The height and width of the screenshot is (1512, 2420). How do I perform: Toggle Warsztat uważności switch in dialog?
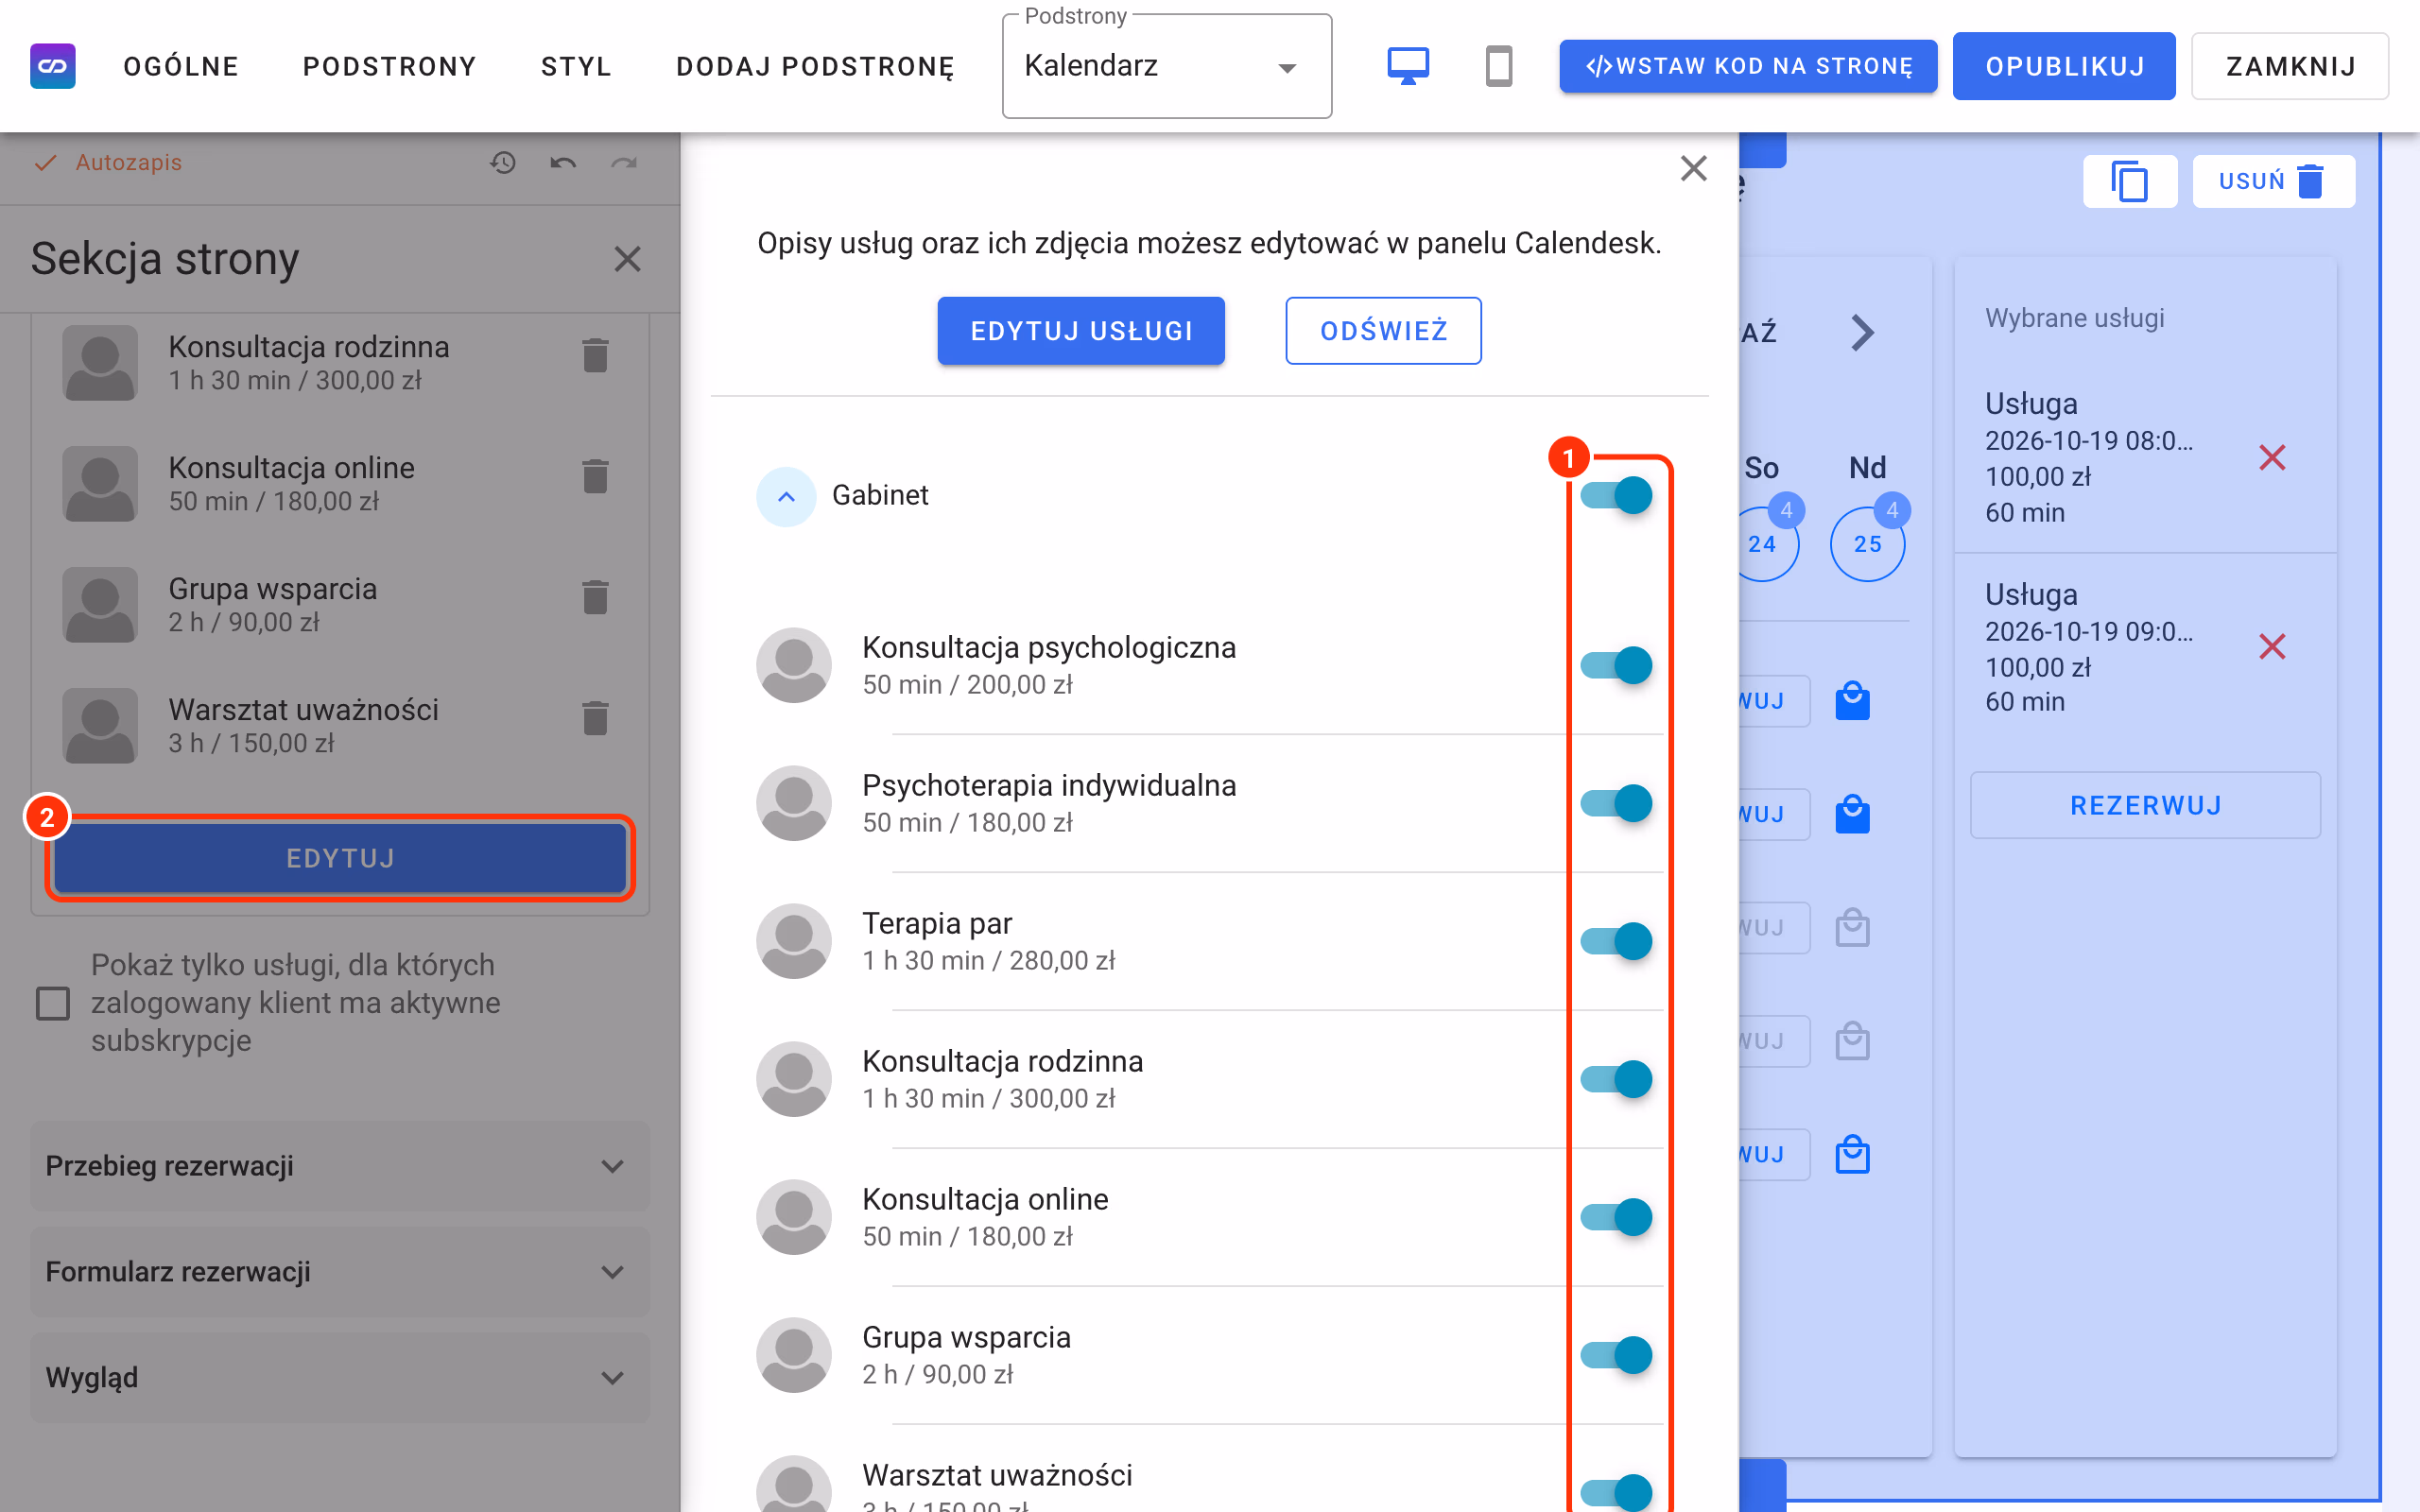1616,1492
